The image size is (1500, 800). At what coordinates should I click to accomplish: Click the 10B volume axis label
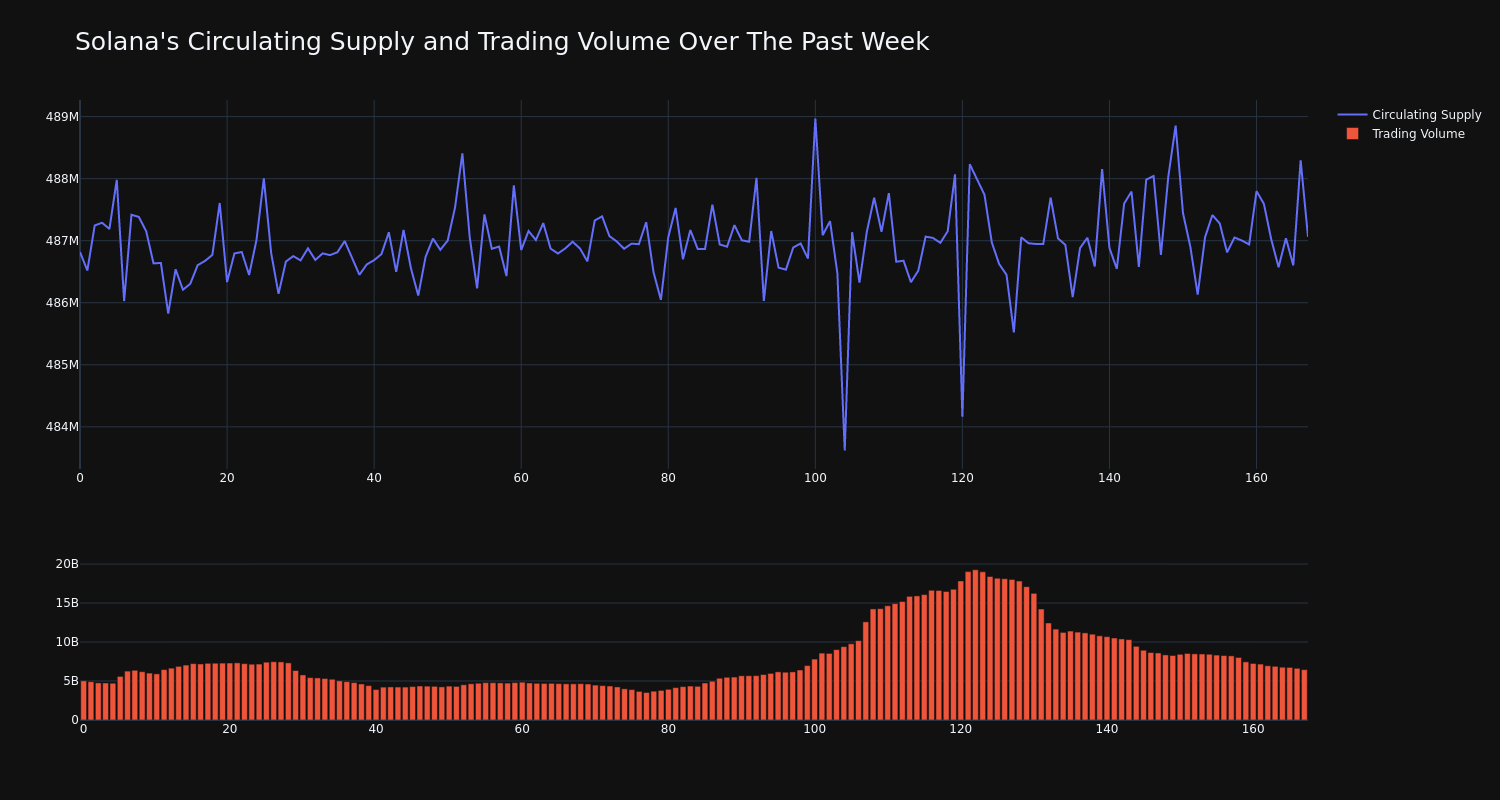(x=67, y=642)
